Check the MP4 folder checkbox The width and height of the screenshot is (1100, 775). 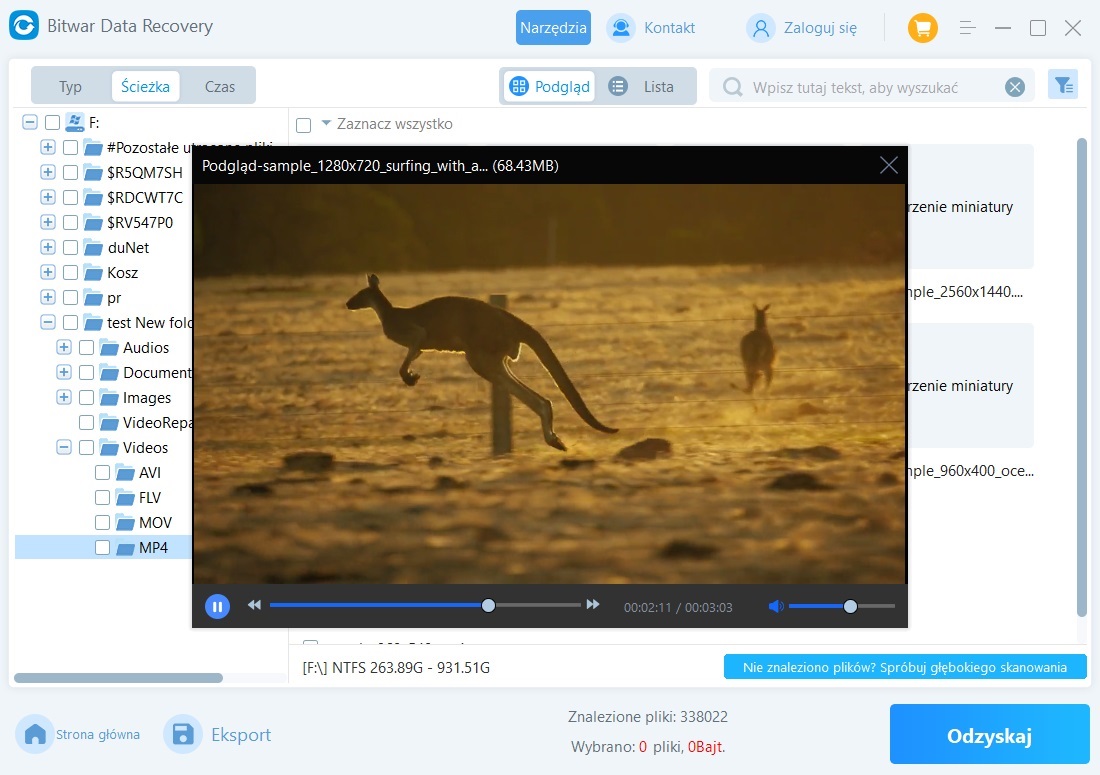point(102,547)
